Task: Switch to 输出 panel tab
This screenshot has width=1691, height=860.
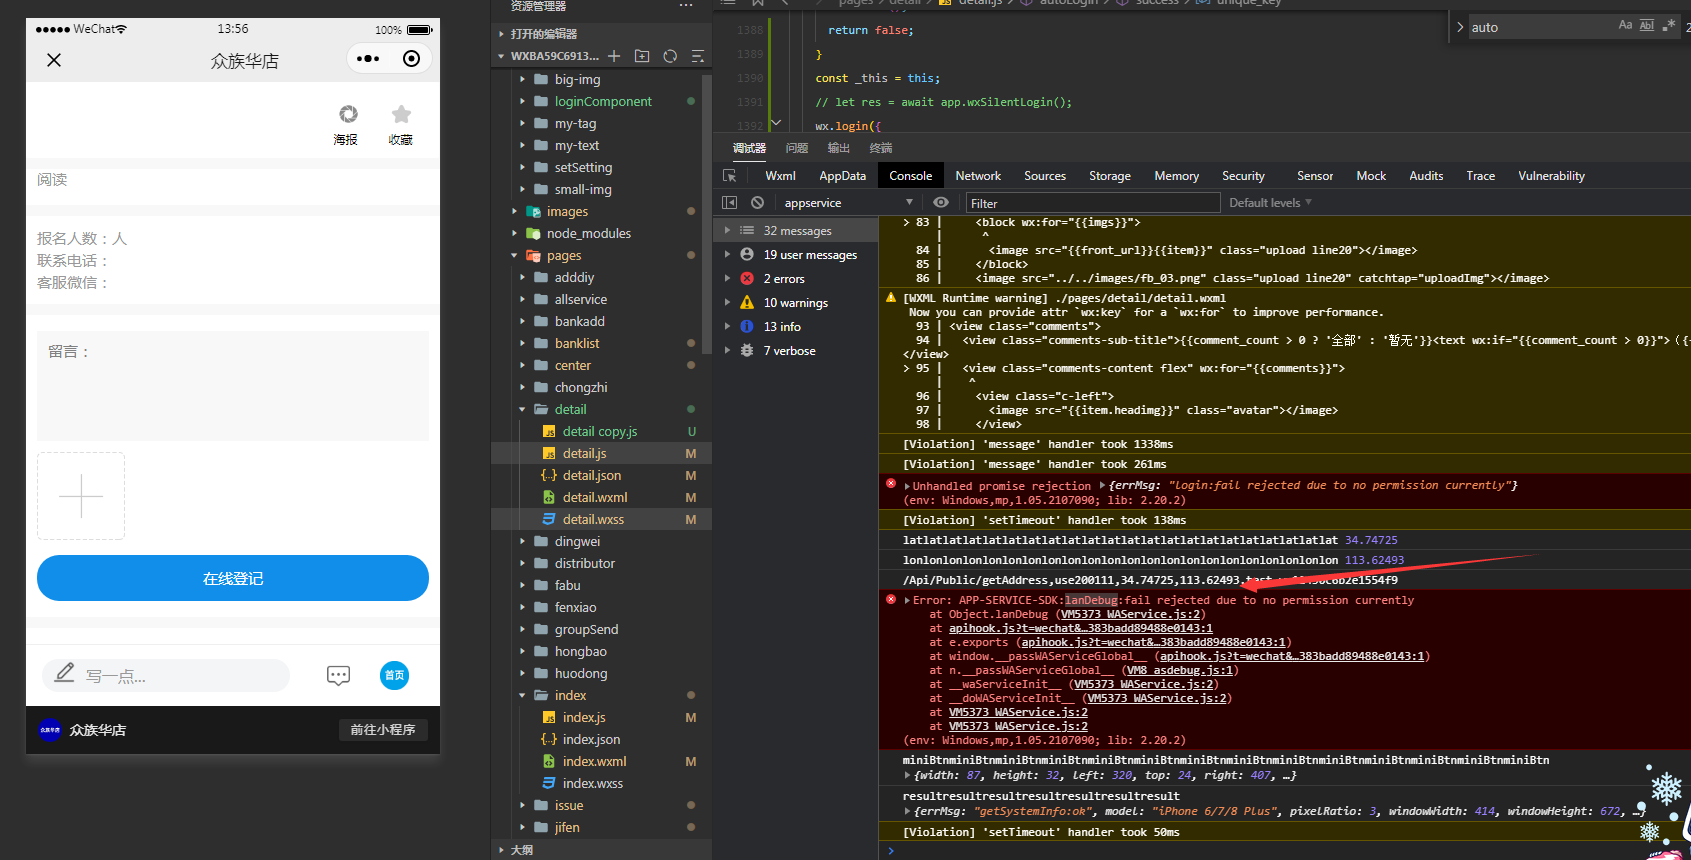Action: point(839,148)
